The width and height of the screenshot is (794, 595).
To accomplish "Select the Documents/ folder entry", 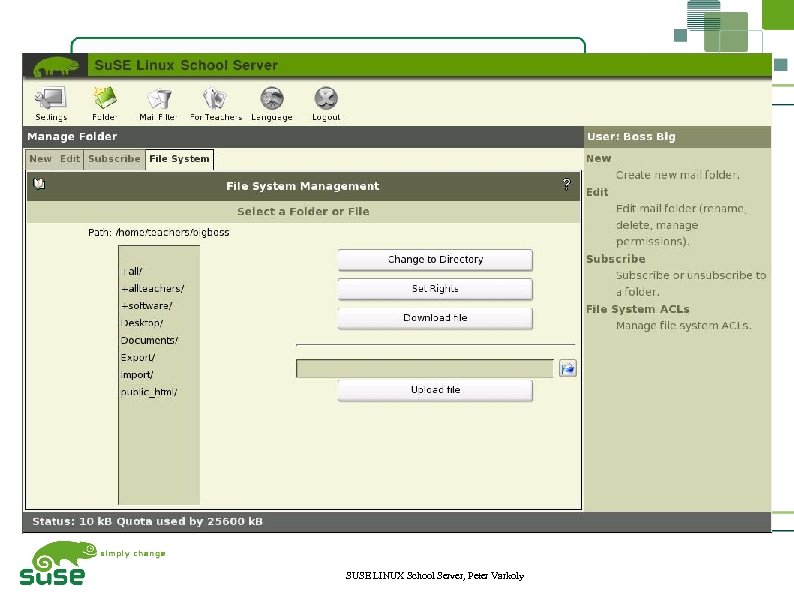I will click(x=149, y=340).
